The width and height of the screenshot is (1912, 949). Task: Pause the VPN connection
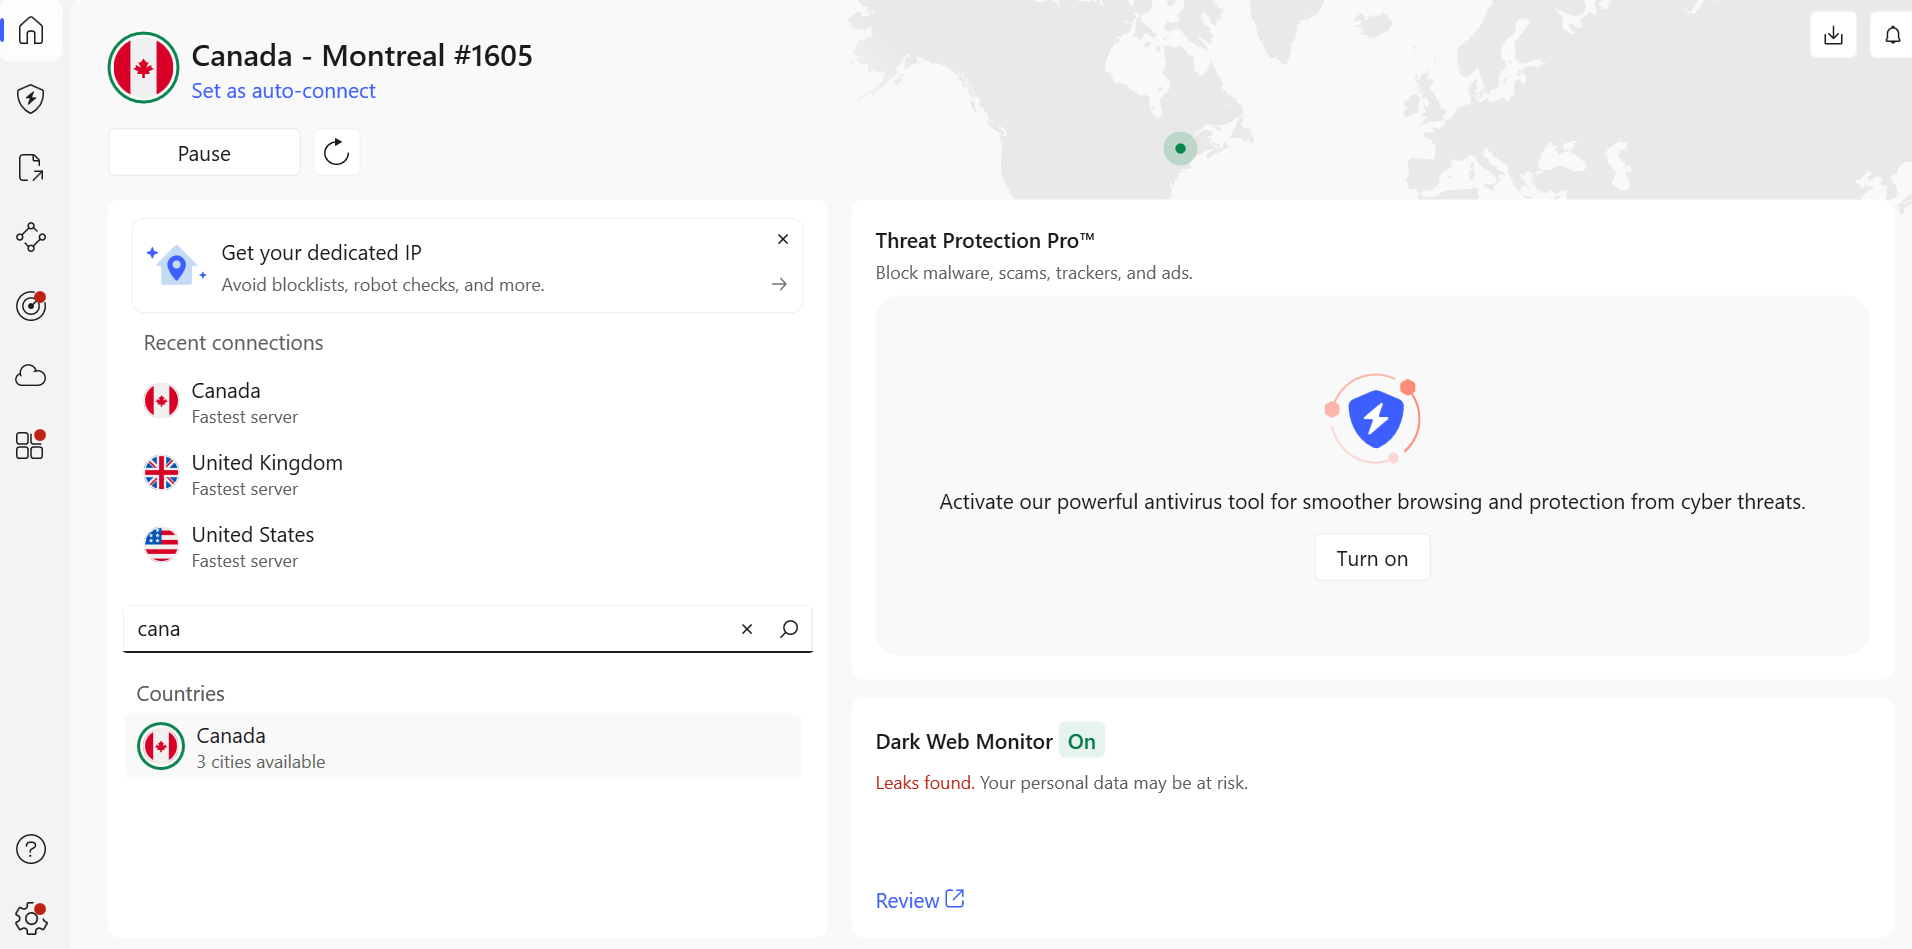(x=204, y=153)
